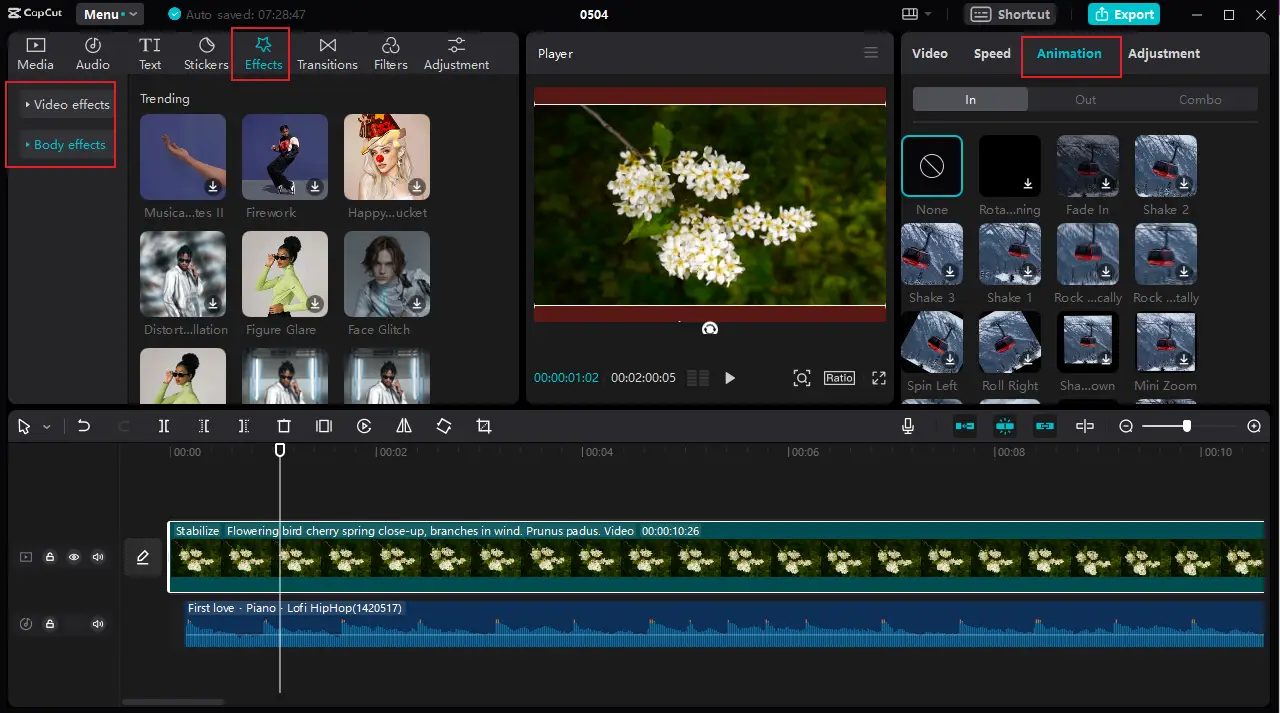1280x713 pixels.
Task: Toggle main track magnet on
Action: pos(965,426)
